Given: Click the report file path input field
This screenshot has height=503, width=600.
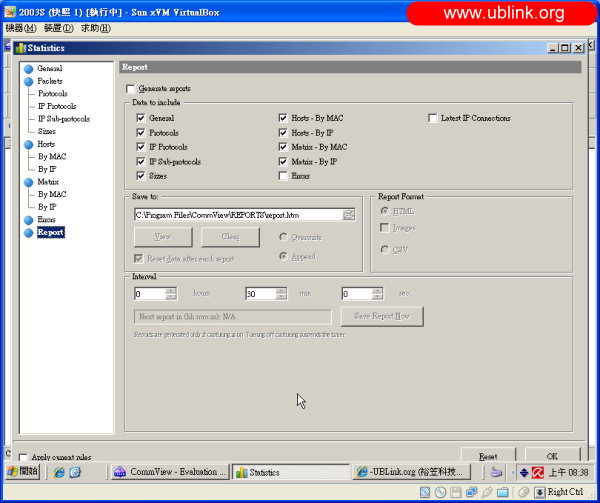Looking at the screenshot, I should click(237, 214).
